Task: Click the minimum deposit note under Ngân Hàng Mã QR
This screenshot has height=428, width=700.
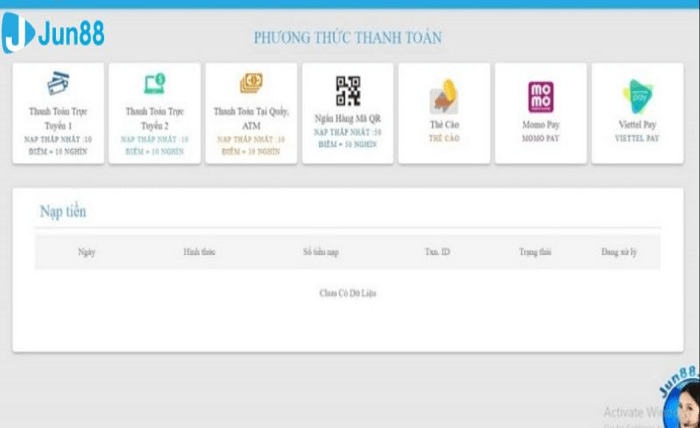Action: [x=348, y=138]
